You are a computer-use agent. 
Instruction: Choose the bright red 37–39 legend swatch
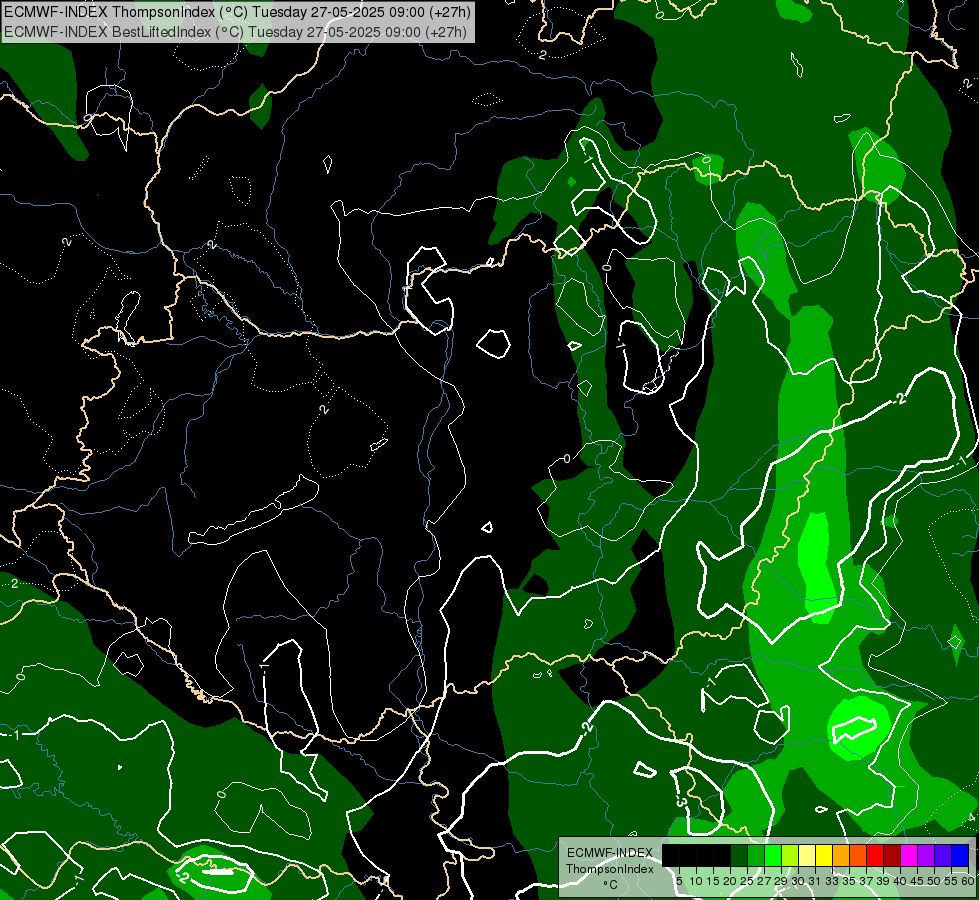click(875, 855)
